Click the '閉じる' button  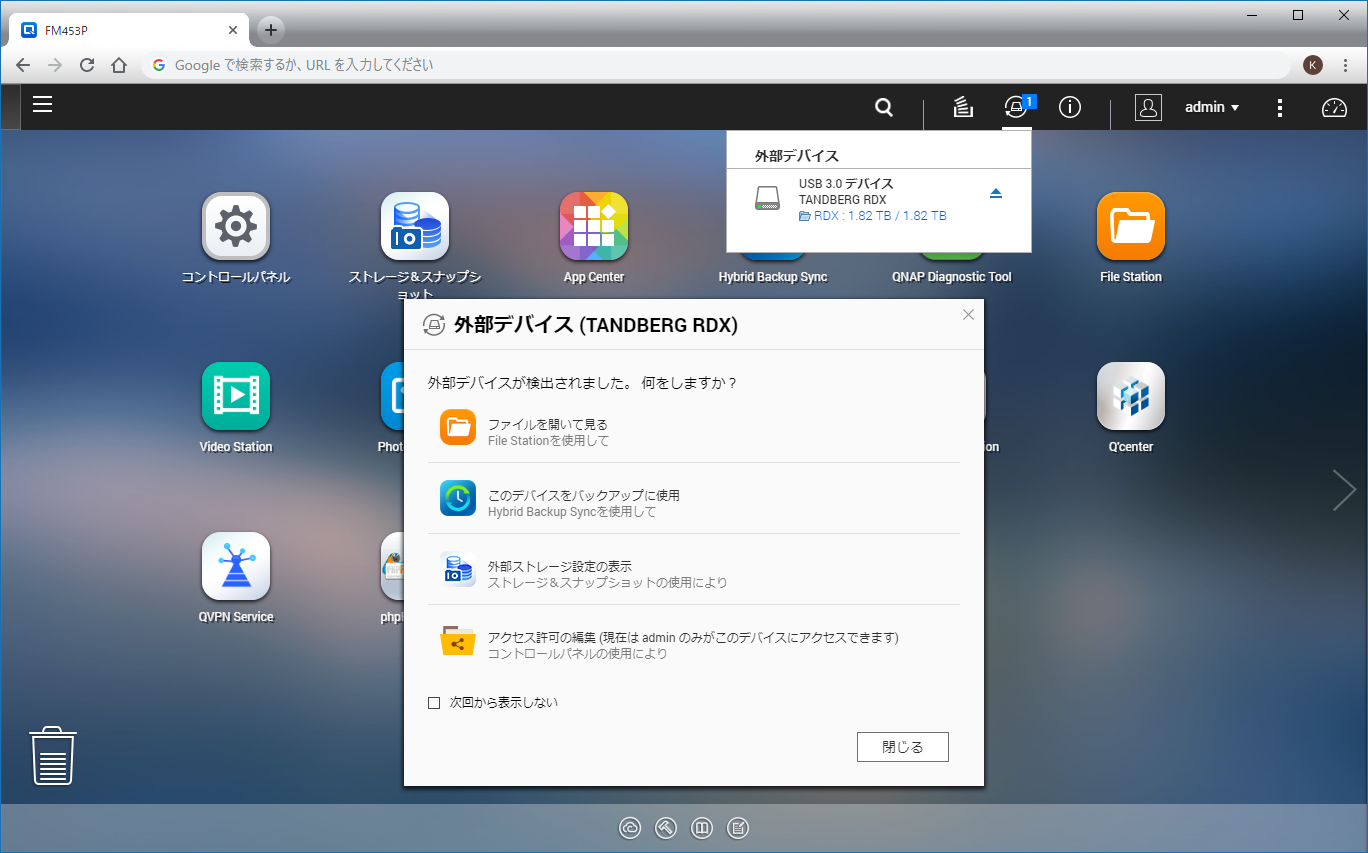(x=902, y=747)
